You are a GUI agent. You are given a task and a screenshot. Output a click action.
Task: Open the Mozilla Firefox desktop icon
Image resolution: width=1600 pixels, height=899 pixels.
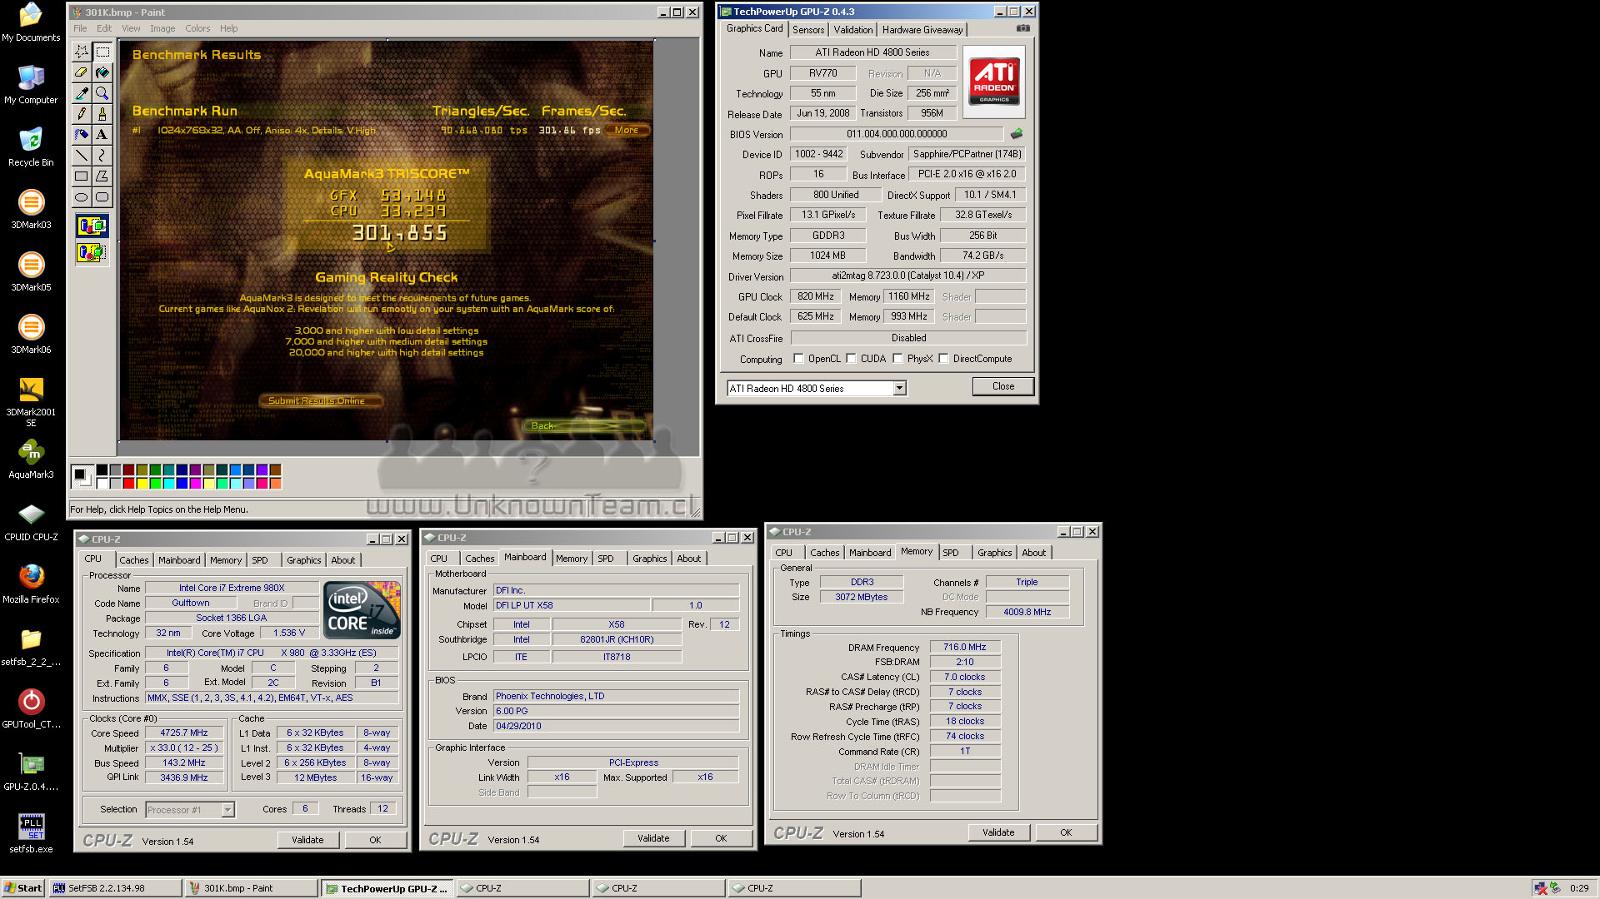31,584
